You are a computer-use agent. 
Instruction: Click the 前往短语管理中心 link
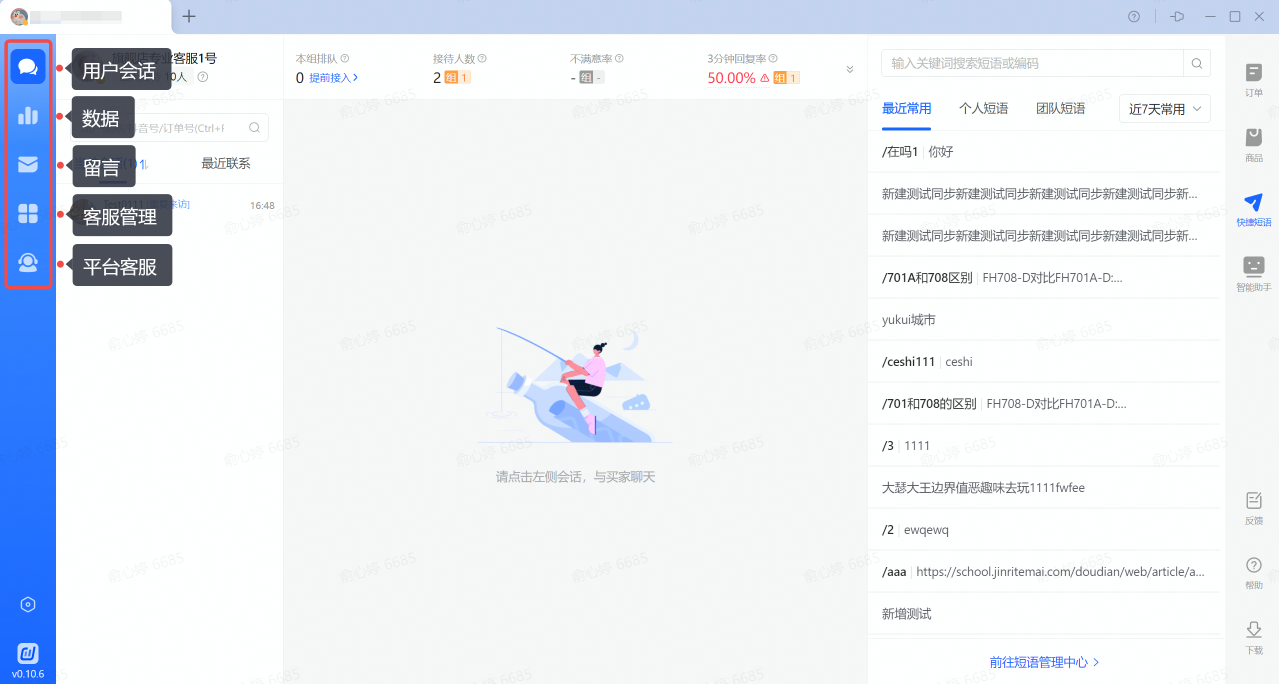coord(1044,662)
